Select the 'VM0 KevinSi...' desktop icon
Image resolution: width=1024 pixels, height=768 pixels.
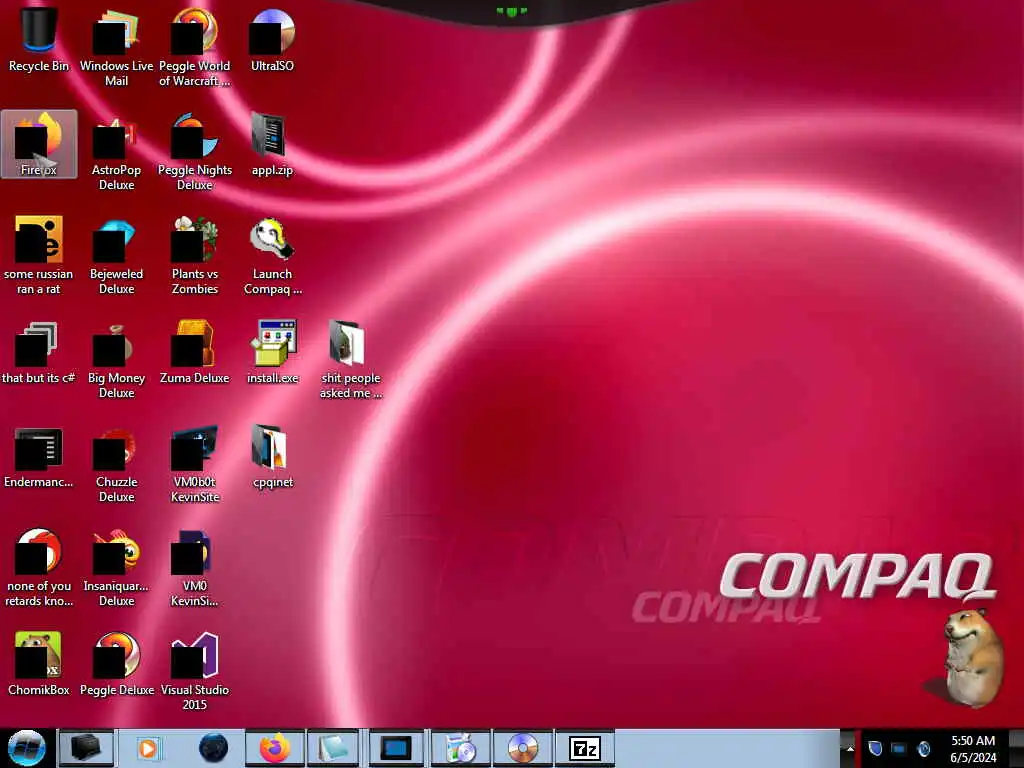pos(195,568)
